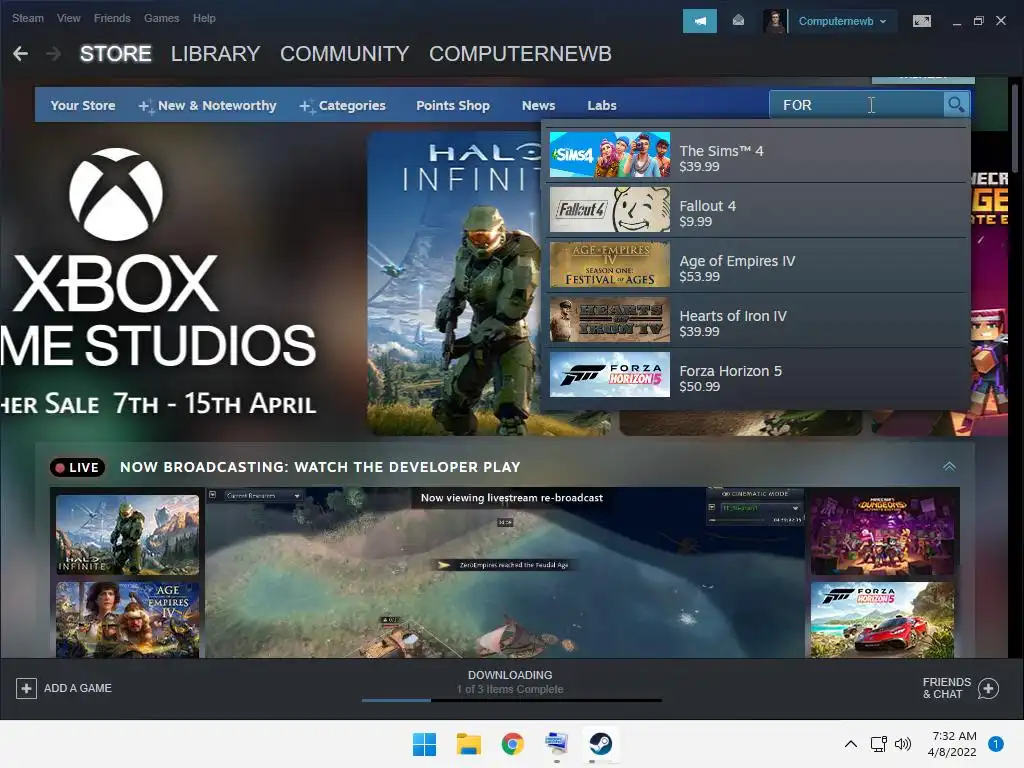1024x768 pixels.
Task: Open the Steam taskbar icon
Action: 600,744
